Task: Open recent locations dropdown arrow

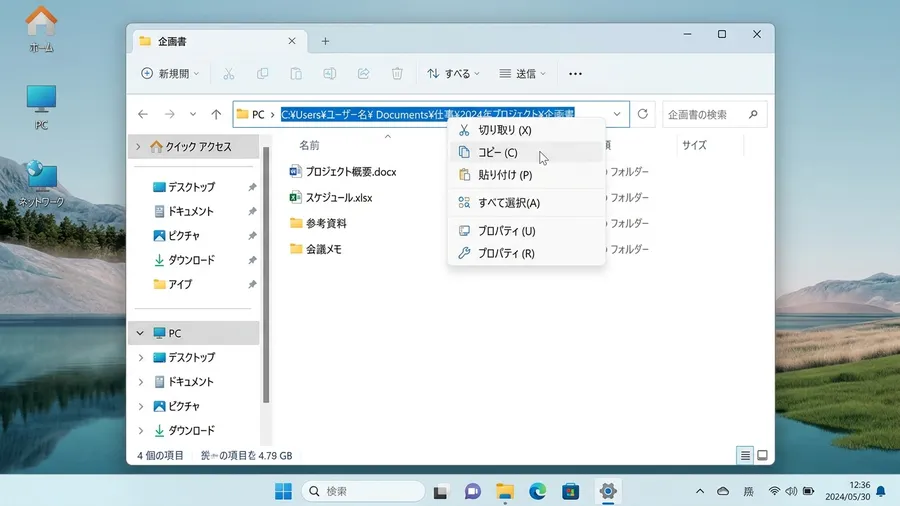Action: click(193, 114)
